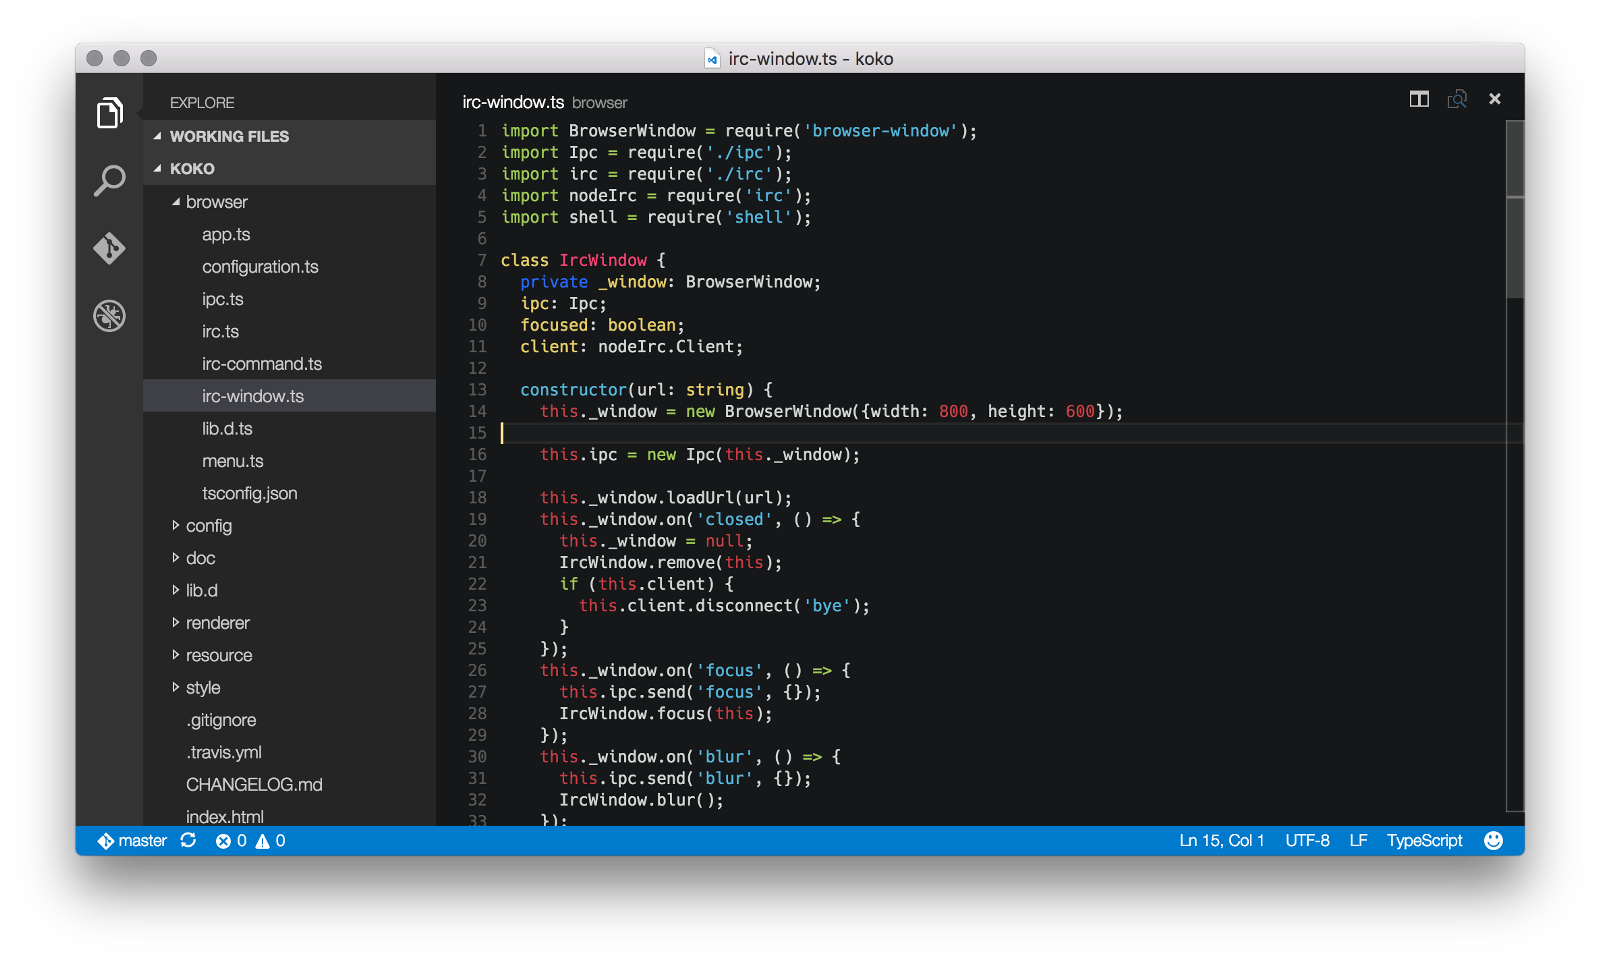Expand the lib.d folder
This screenshot has width=1600, height=963.
tap(176, 590)
